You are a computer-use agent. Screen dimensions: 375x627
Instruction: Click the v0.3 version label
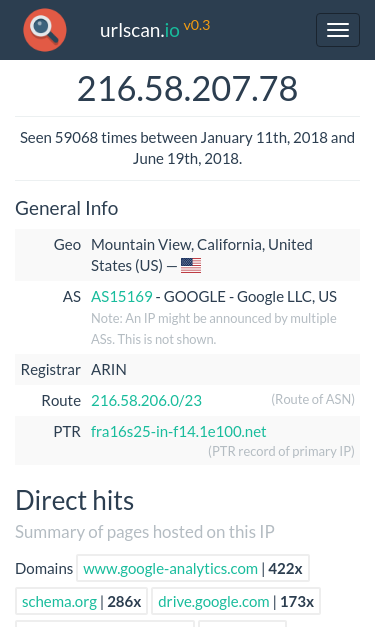point(197,26)
